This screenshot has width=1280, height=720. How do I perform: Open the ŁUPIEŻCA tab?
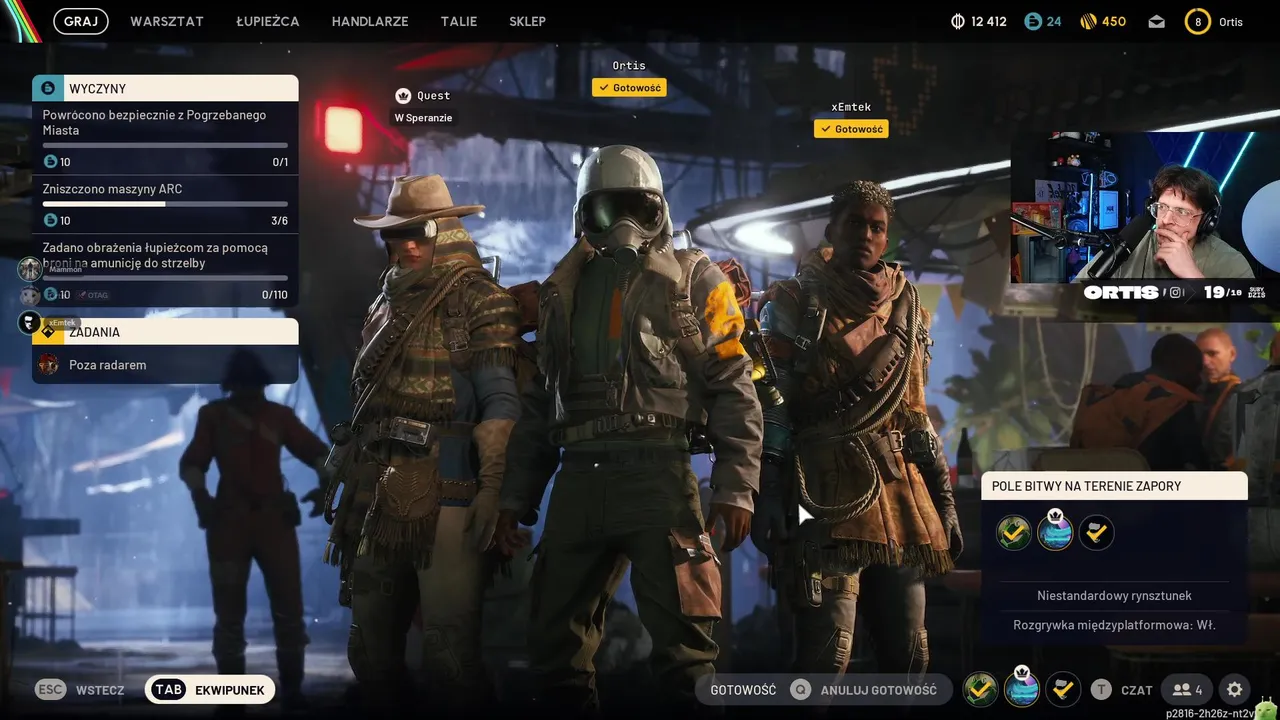click(268, 21)
